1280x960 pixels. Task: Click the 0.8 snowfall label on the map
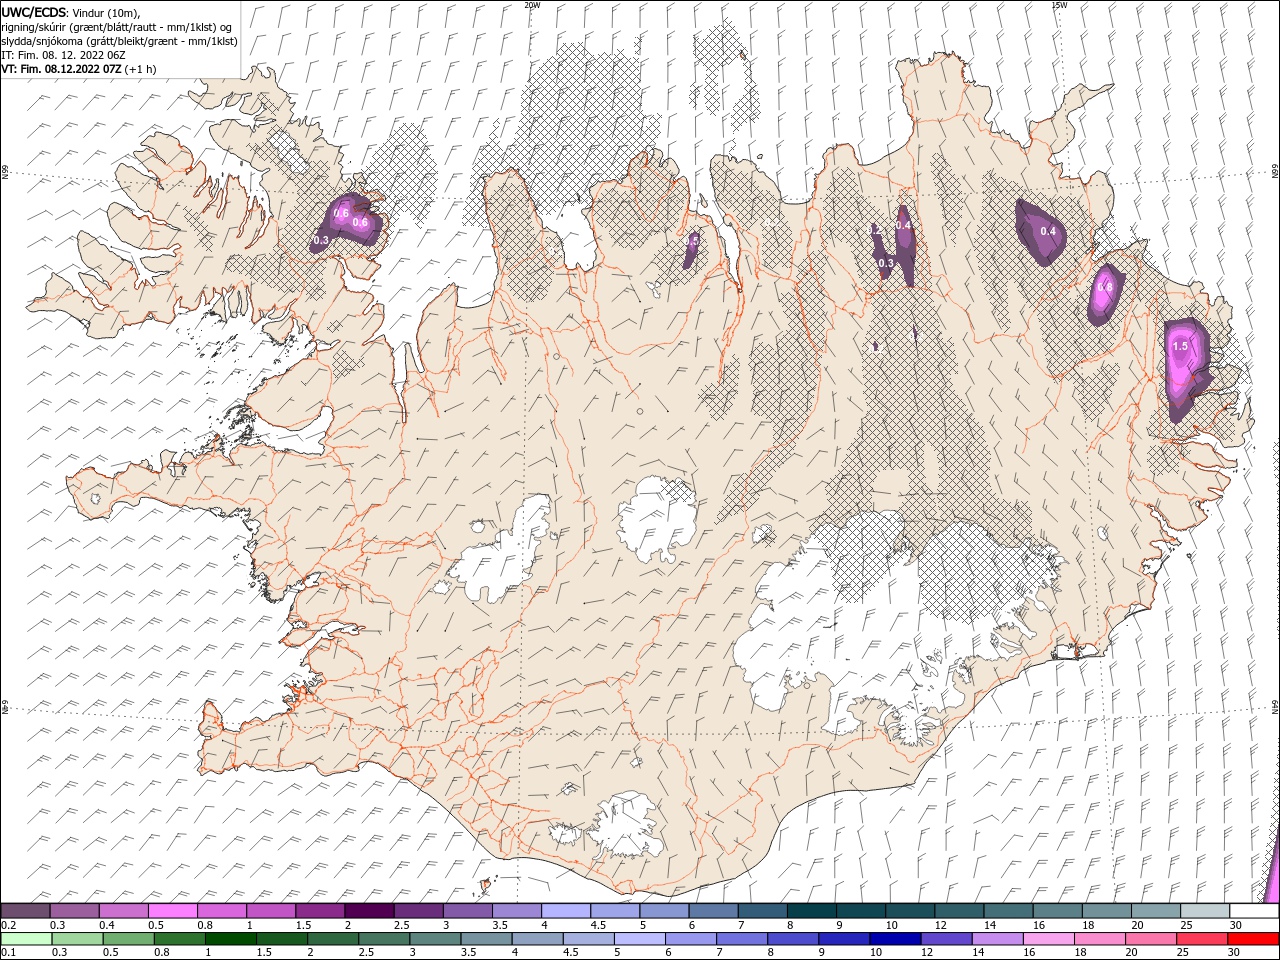pyautogui.click(x=1105, y=287)
